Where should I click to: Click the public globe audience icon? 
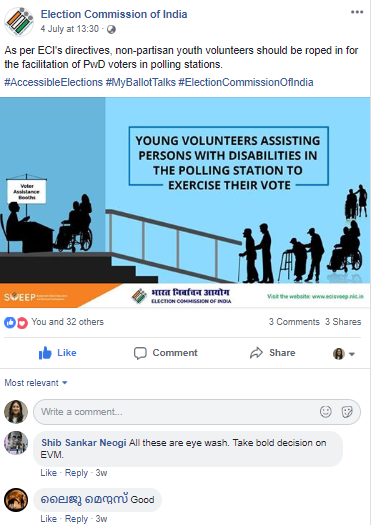click(111, 29)
